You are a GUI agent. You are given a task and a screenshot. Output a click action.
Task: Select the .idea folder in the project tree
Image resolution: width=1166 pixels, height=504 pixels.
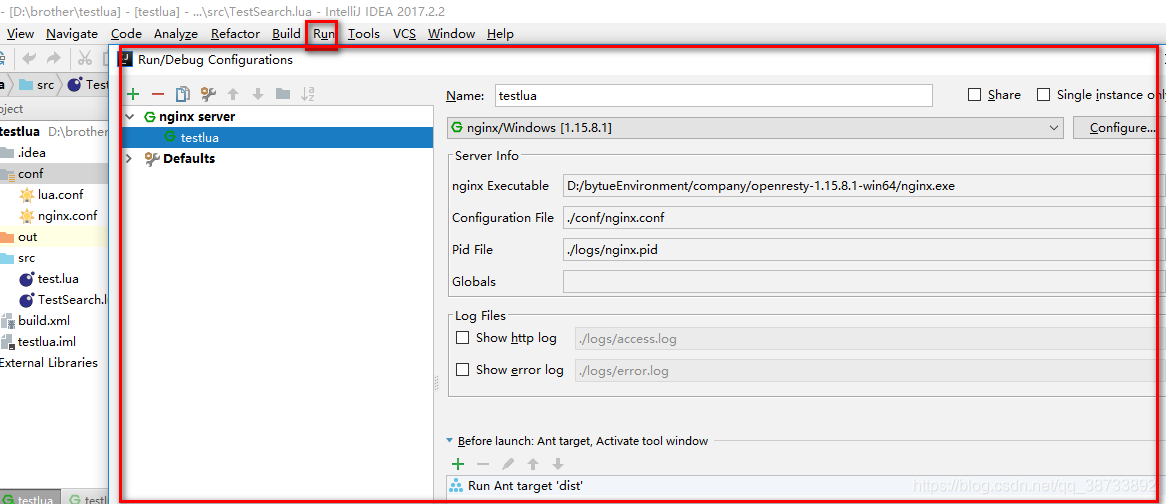click(x=31, y=152)
